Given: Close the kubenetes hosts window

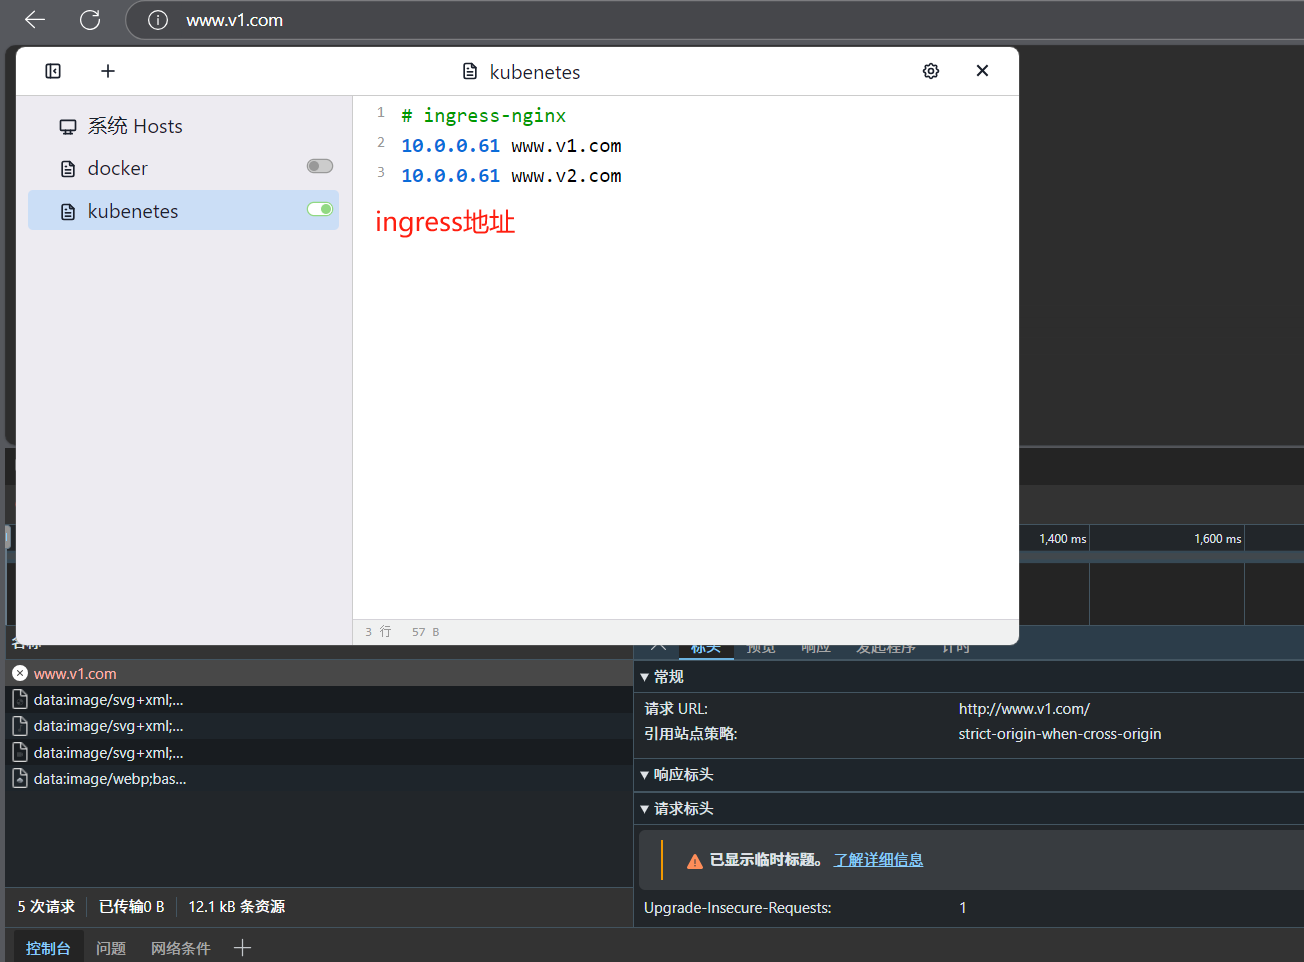Looking at the screenshot, I should click(982, 70).
